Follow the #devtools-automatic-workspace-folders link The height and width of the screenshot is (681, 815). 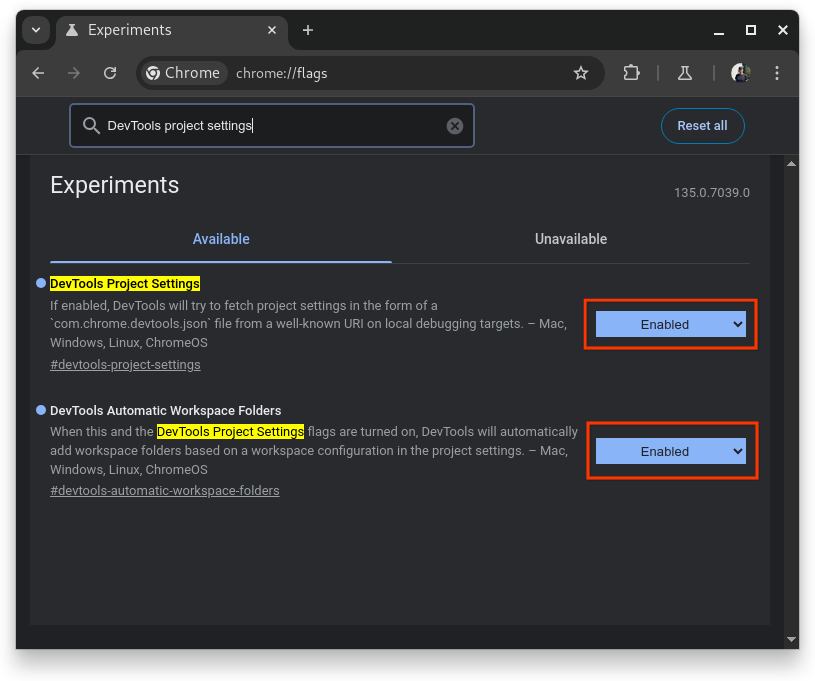coord(164,491)
